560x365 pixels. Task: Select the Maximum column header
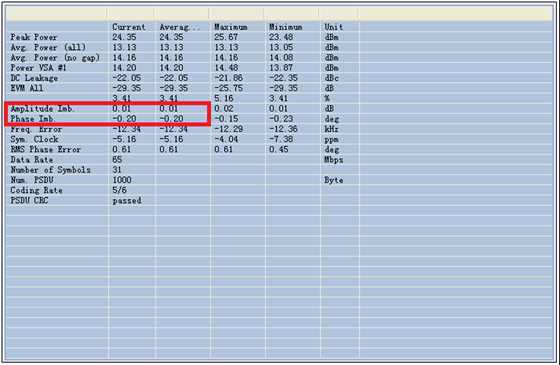coord(231,27)
